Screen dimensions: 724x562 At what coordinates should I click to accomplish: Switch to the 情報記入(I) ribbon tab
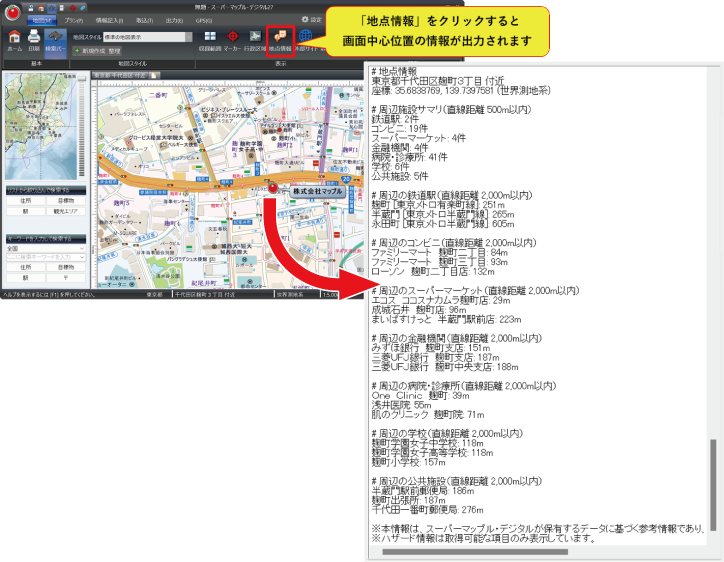coord(109,20)
